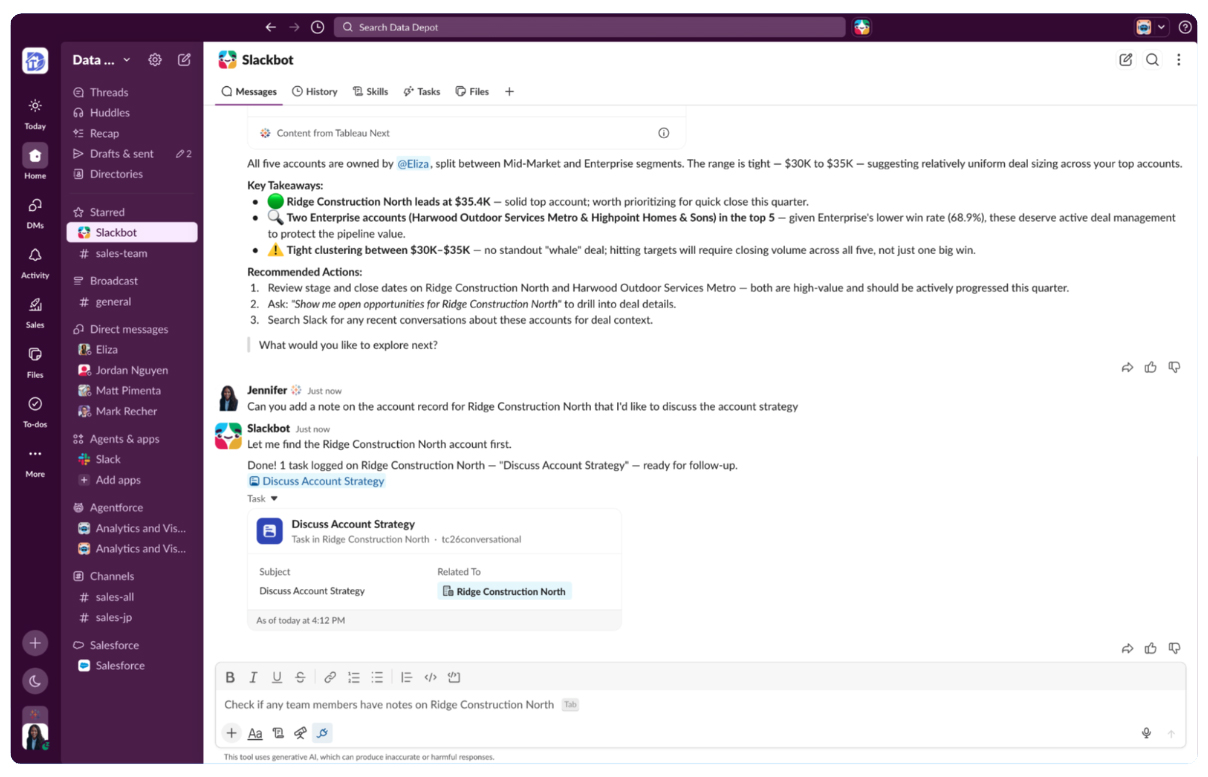Go back with the back arrow

pos(270,27)
